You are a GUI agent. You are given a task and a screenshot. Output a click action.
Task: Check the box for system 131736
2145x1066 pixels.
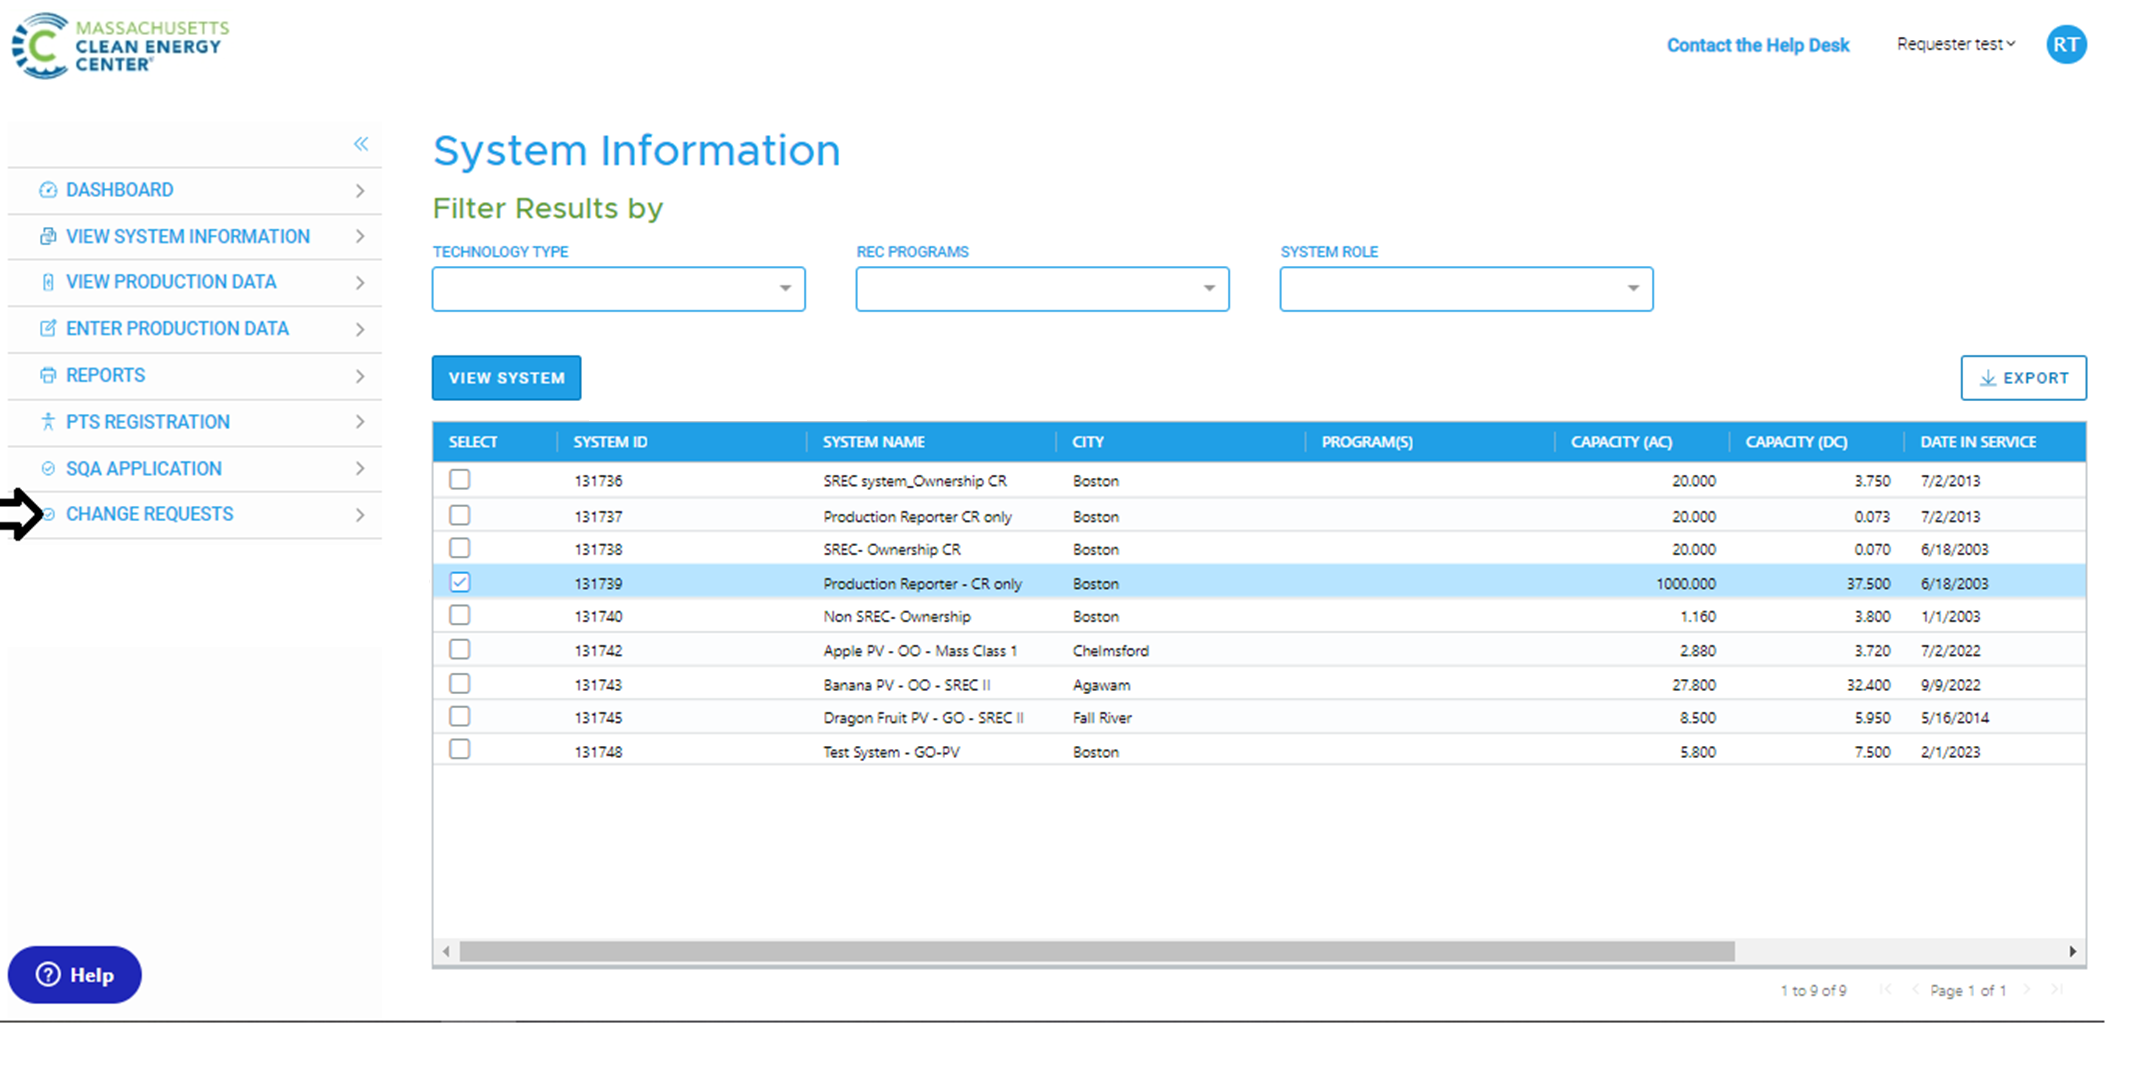click(x=459, y=480)
